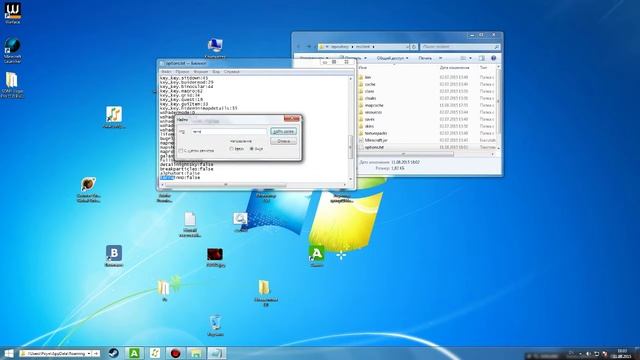The width and height of the screenshot is (640, 360).
Task: Enable the match case checkbox in Find dialog
Action: pyautogui.click(x=181, y=151)
